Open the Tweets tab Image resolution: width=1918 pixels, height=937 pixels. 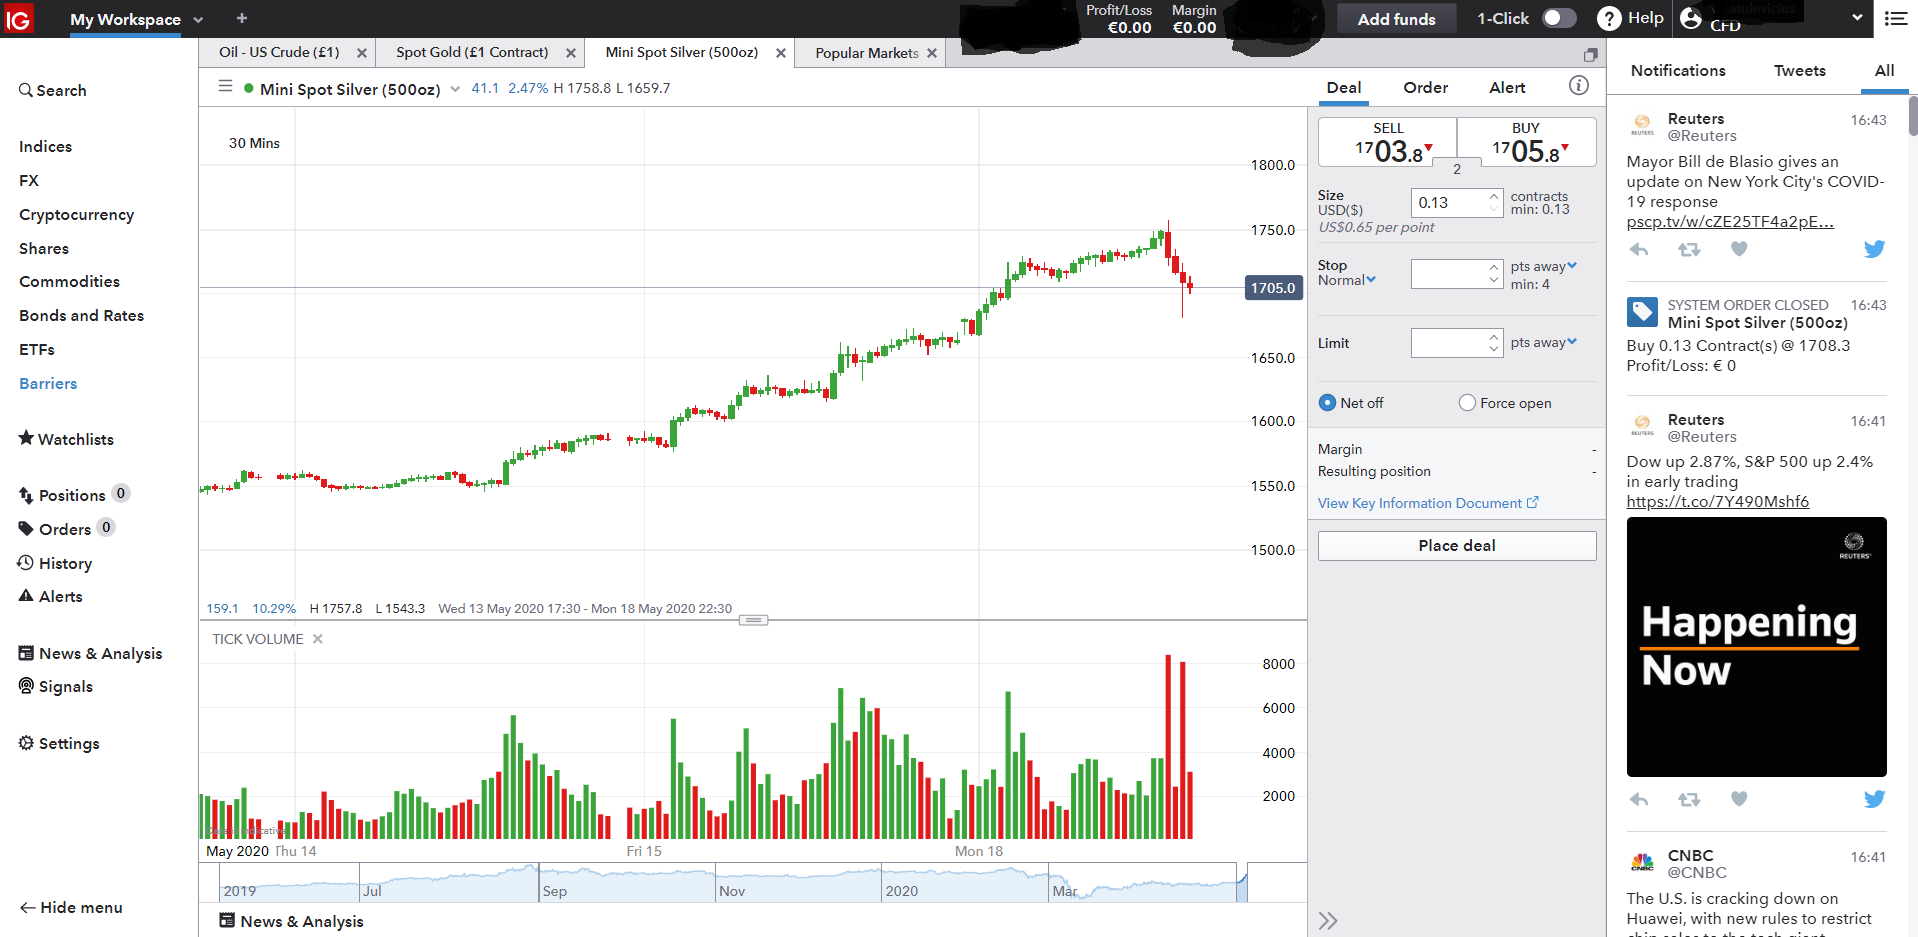(x=1799, y=70)
